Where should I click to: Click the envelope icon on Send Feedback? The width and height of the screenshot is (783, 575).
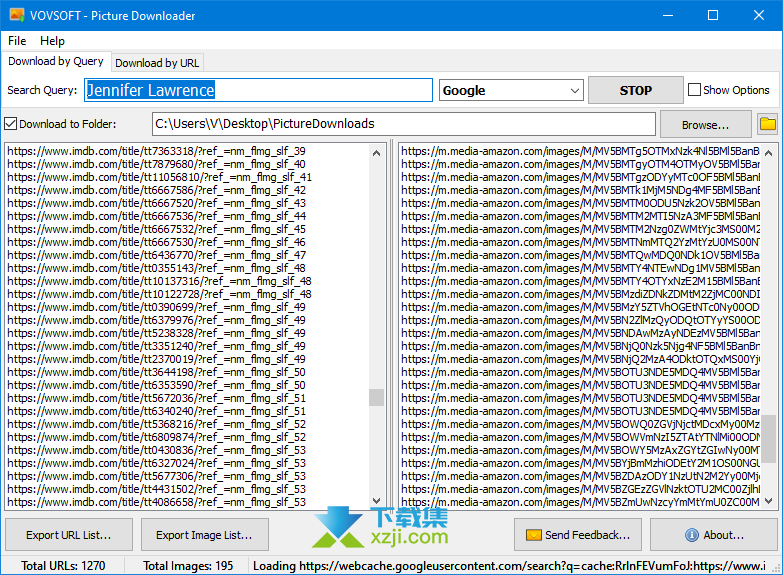pos(534,535)
